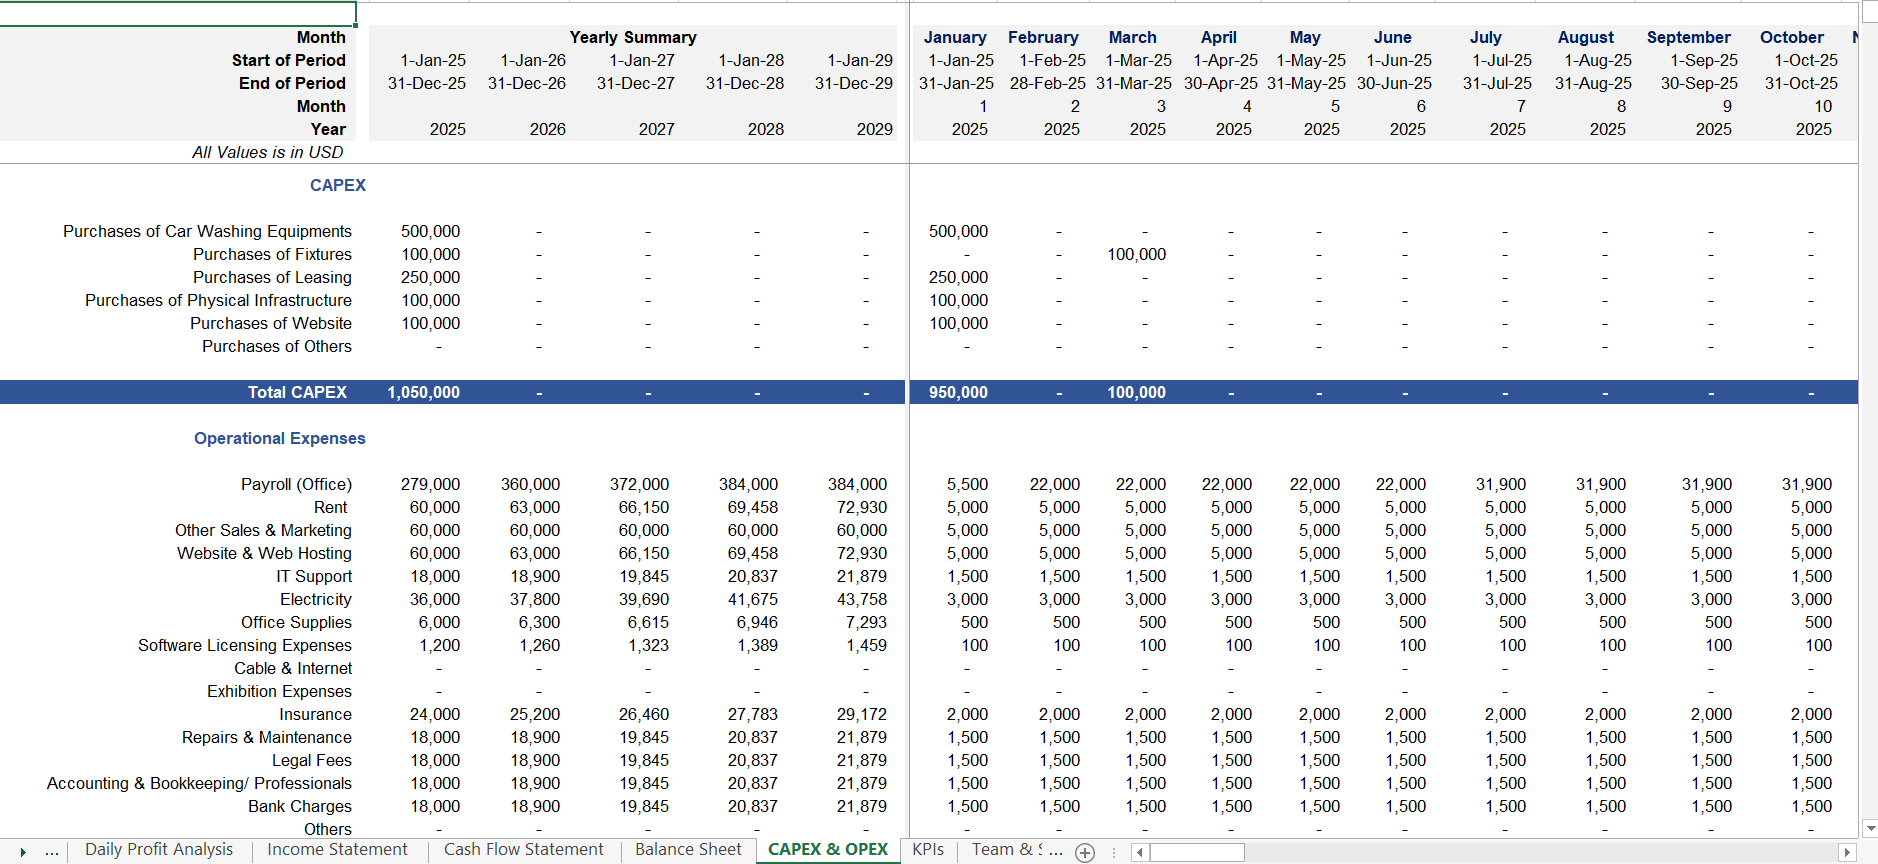Select the Yearly Summary header cell
Viewport: 1878px width, 864px height.
click(x=633, y=37)
